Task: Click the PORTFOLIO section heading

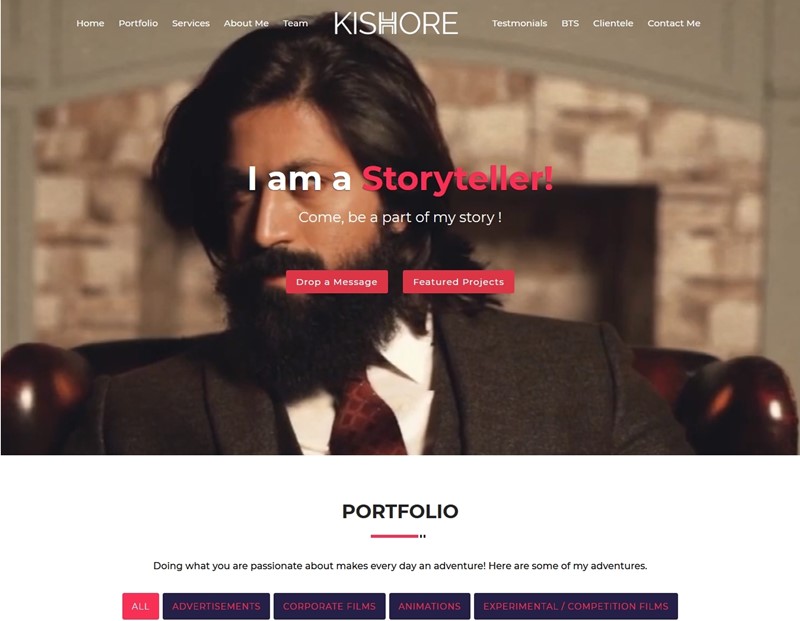Action: pyautogui.click(x=400, y=511)
